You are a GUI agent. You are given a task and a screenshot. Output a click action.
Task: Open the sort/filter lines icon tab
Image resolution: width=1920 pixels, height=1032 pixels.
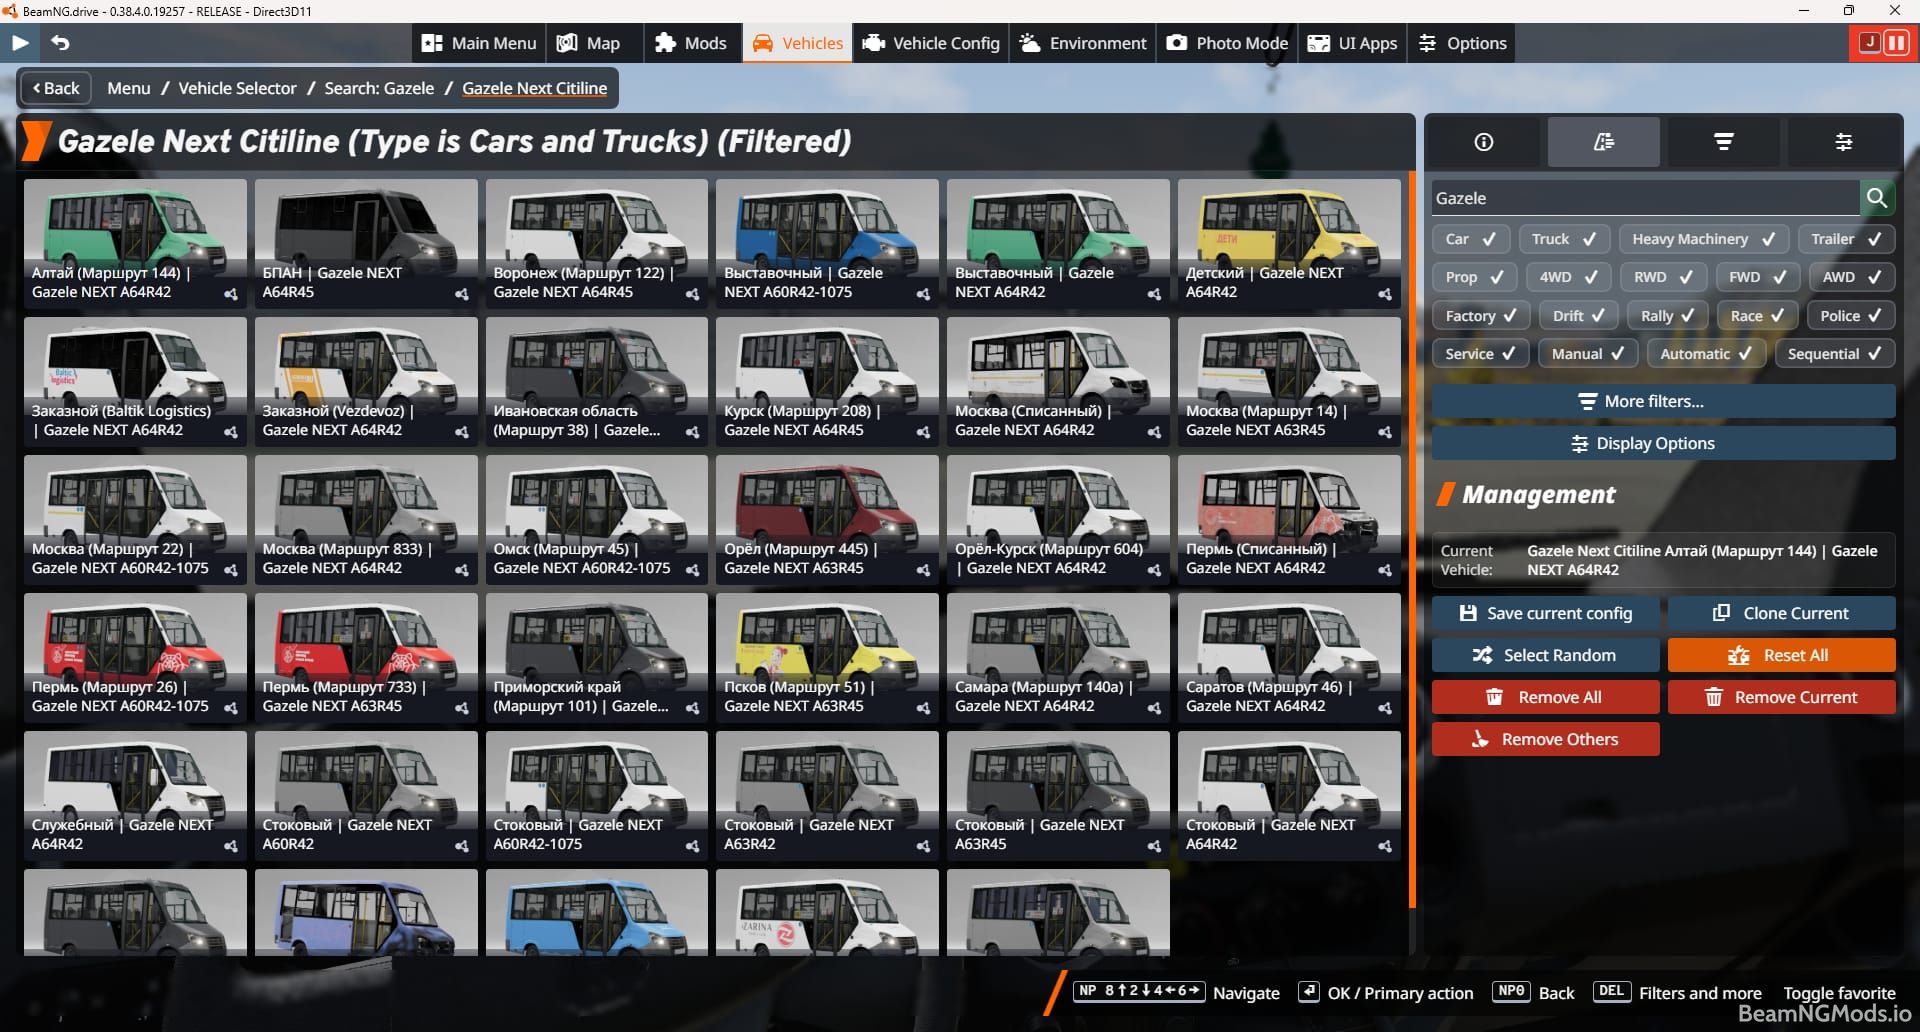(x=1723, y=142)
